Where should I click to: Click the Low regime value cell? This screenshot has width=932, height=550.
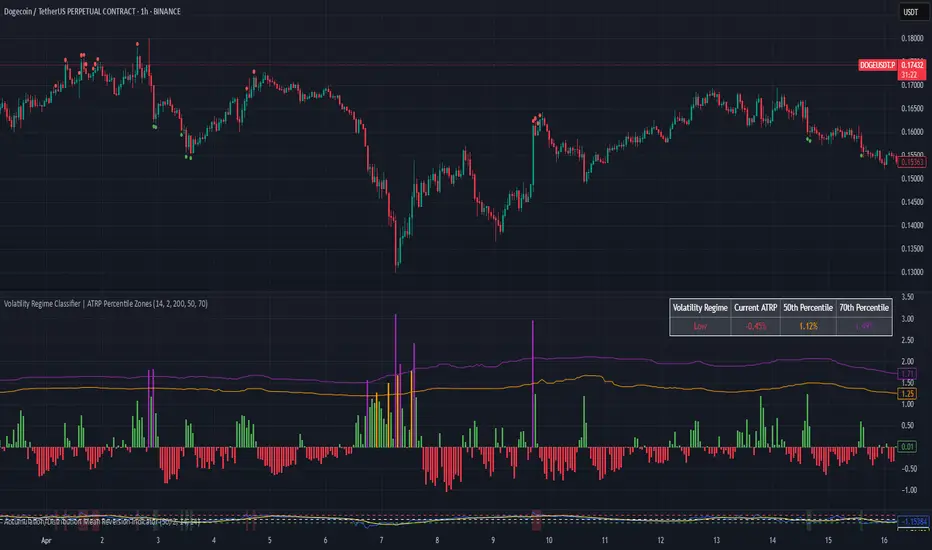coord(700,326)
